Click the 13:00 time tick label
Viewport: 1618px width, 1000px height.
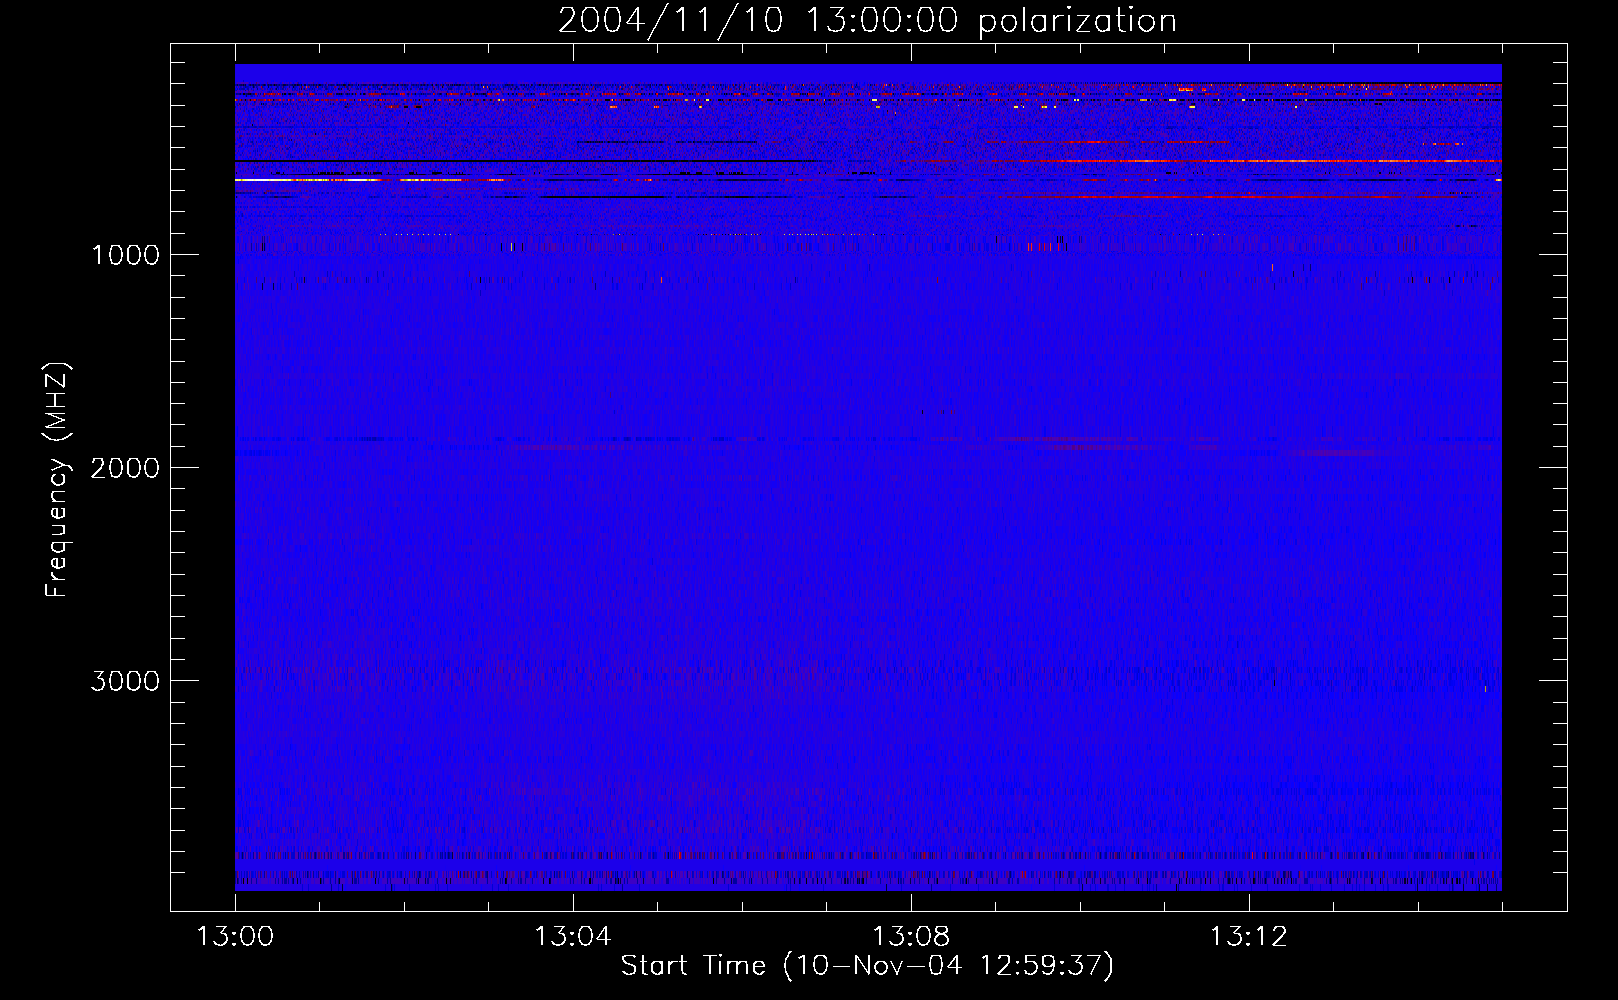235,937
